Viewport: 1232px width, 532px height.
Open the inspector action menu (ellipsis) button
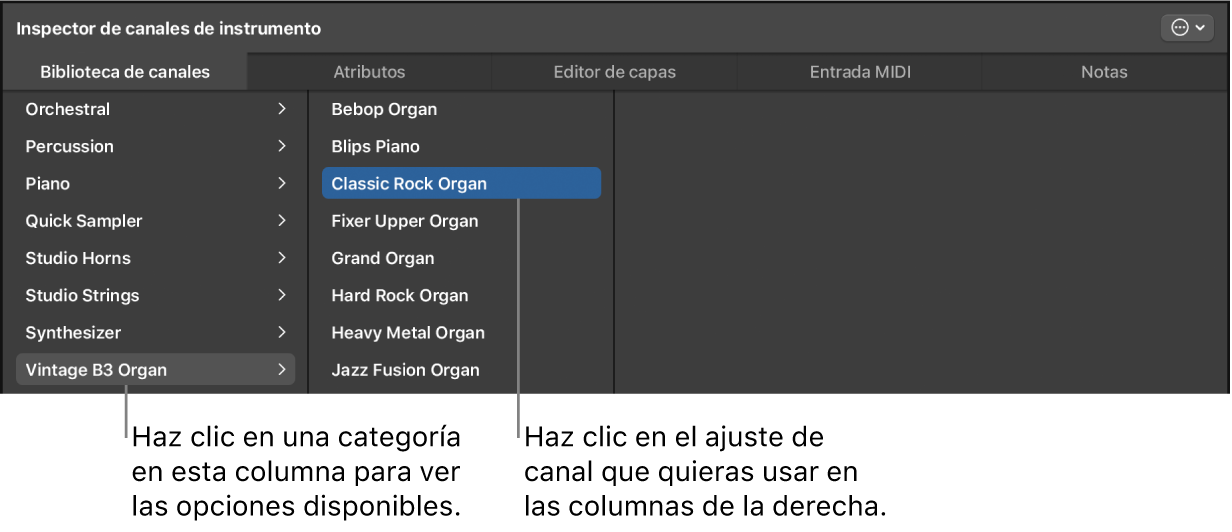click(x=1187, y=29)
